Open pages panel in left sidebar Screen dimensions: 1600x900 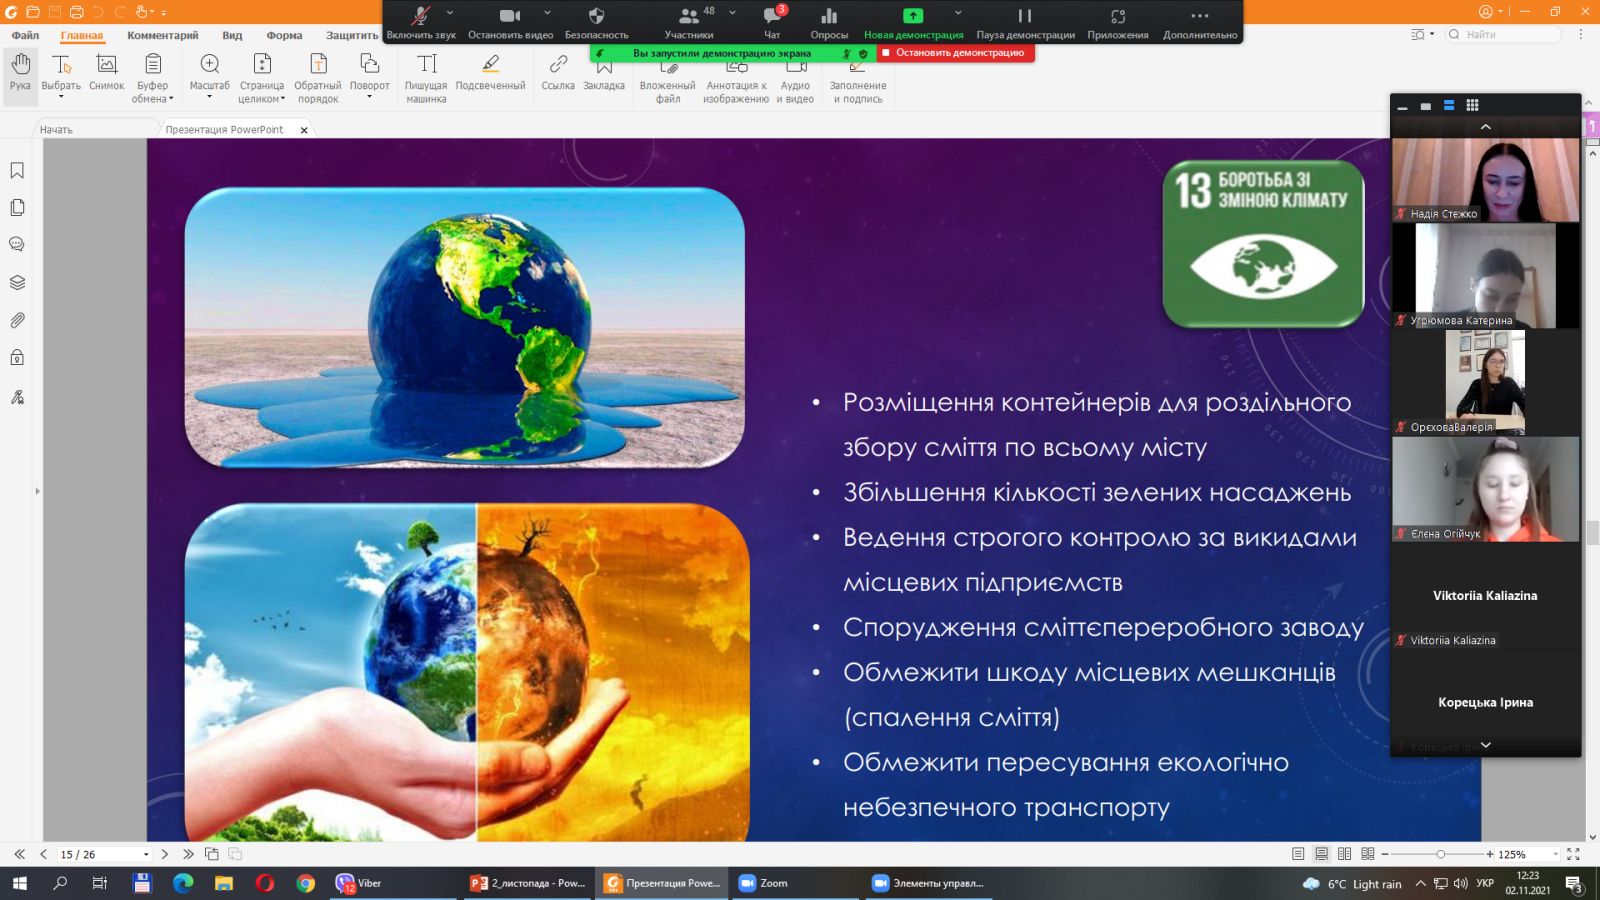pos(17,208)
